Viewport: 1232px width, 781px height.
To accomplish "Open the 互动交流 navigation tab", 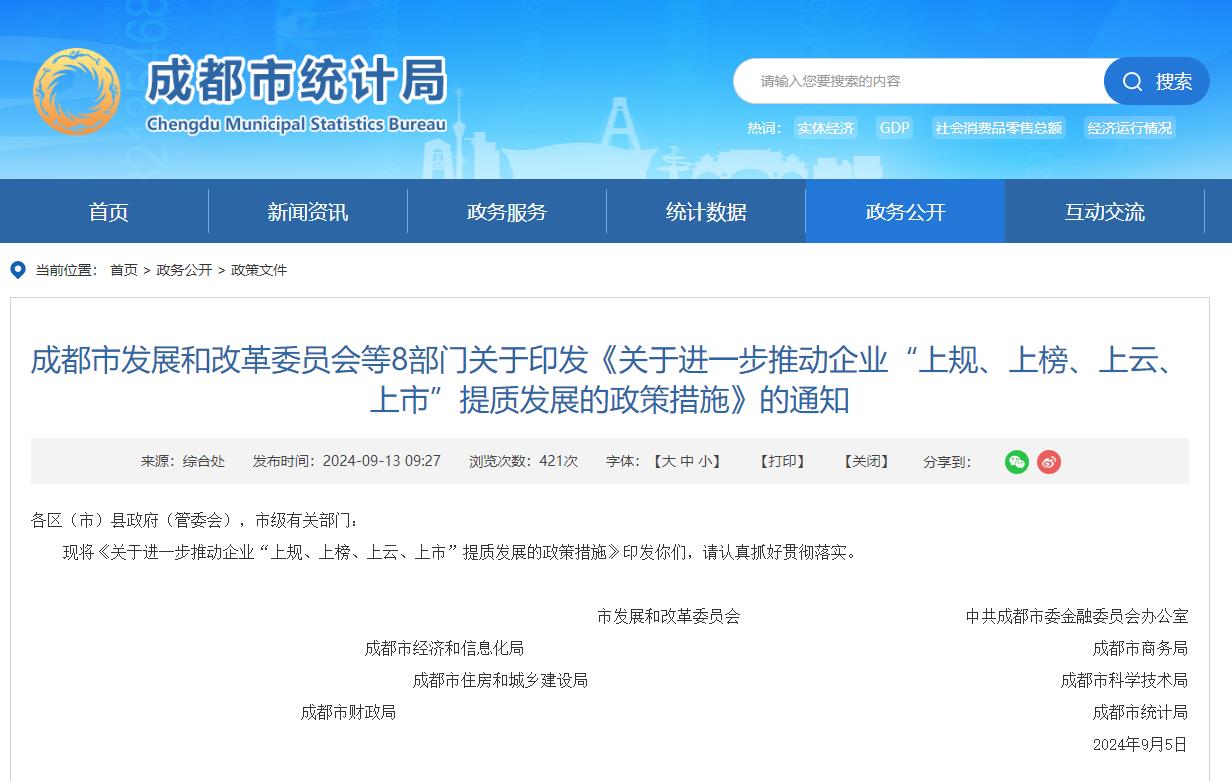I will [1104, 212].
